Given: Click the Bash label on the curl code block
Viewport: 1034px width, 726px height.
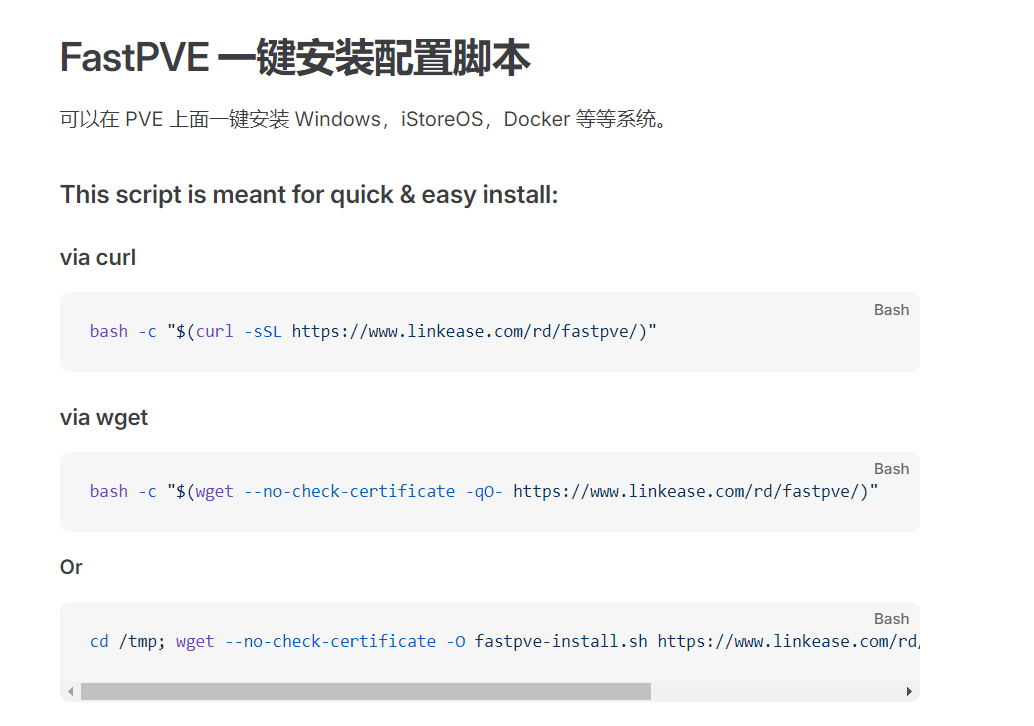Looking at the screenshot, I should [891, 310].
